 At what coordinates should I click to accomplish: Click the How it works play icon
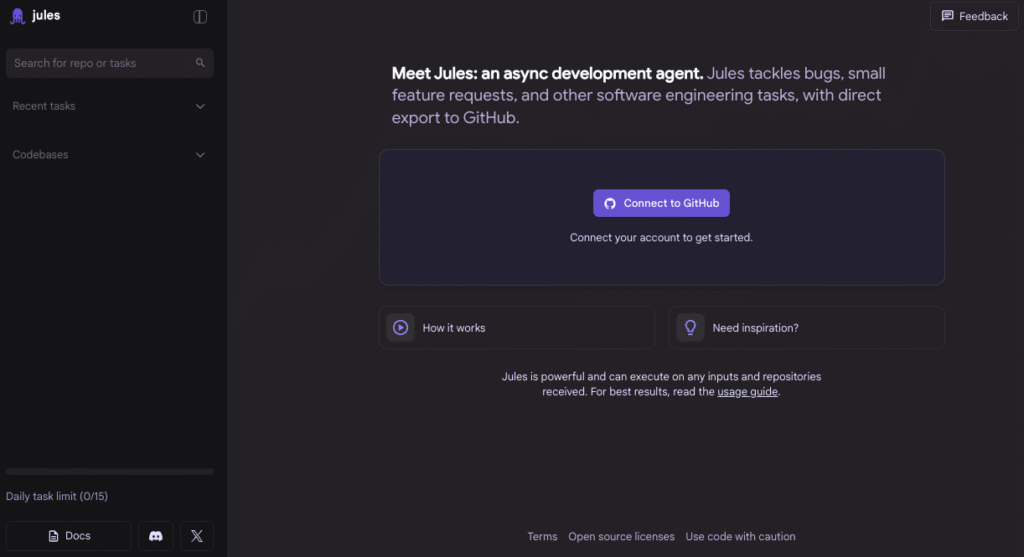[400, 328]
